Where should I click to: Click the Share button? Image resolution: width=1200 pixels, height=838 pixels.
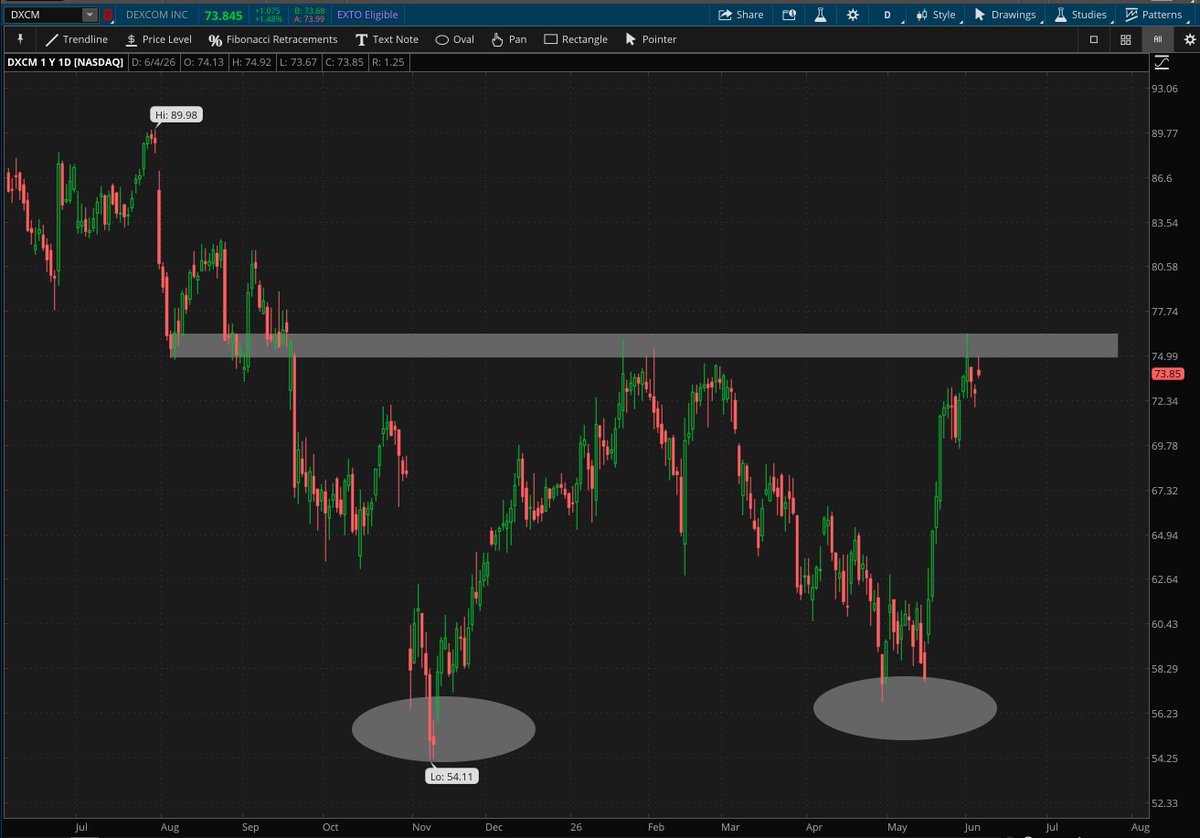tap(741, 15)
